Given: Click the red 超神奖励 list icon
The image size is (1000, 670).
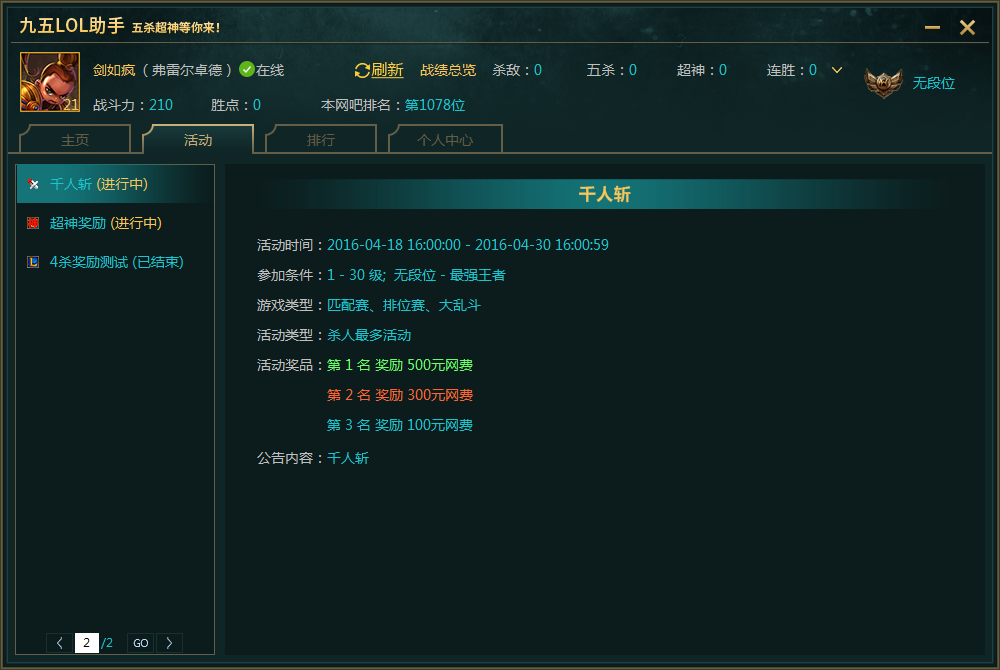Looking at the screenshot, I should [33, 223].
